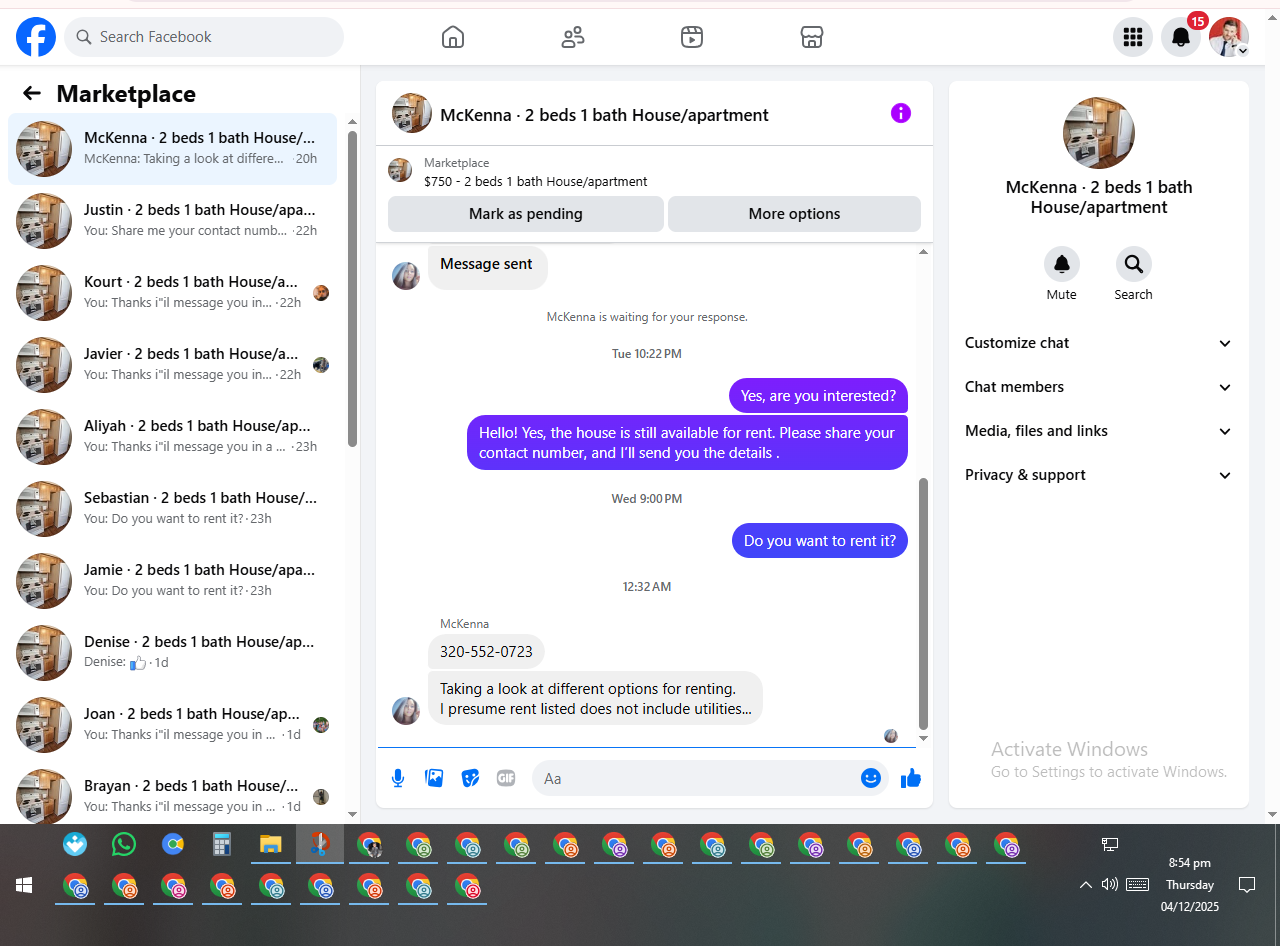
Task: Click the back arrow next to Marketplace
Action: click(32, 93)
